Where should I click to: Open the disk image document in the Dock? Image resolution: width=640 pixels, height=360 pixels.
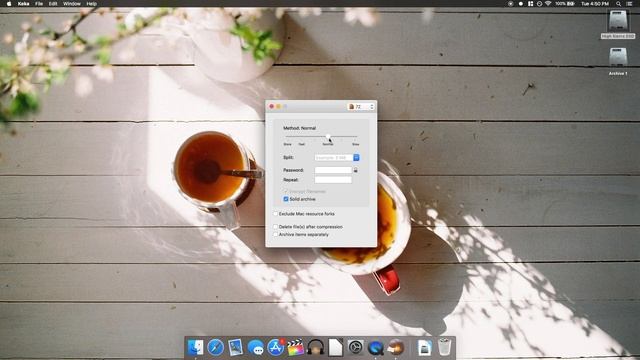424,347
